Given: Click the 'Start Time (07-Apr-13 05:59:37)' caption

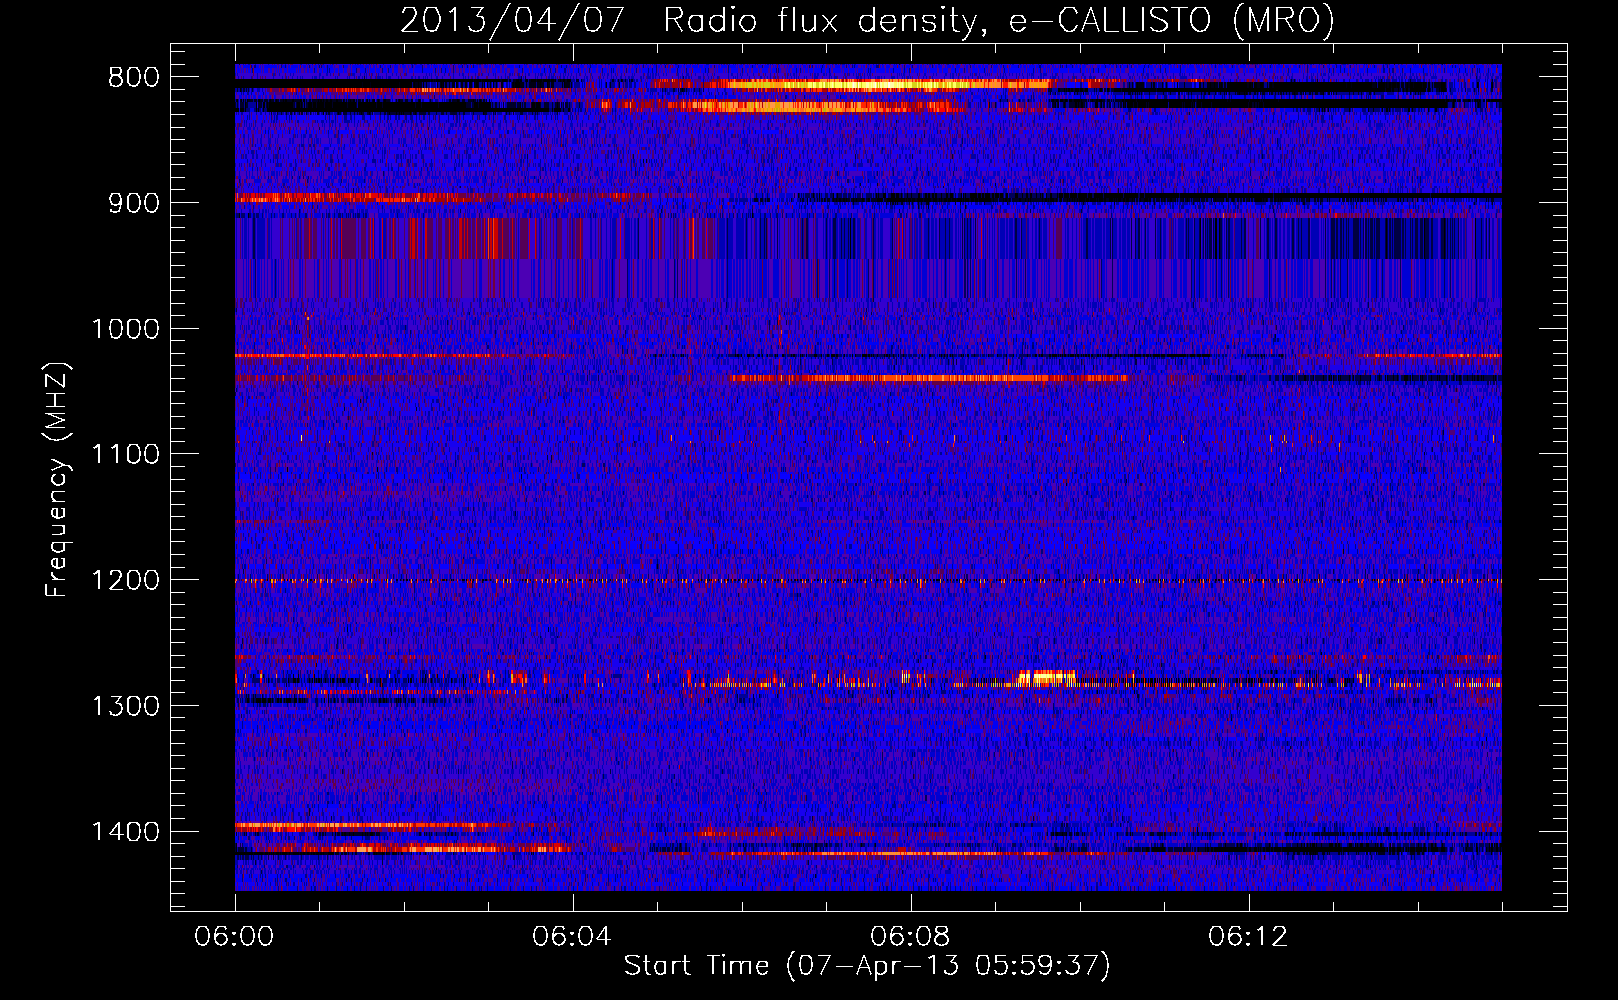Looking at the screenshot, I should click(x=867, y=966).
